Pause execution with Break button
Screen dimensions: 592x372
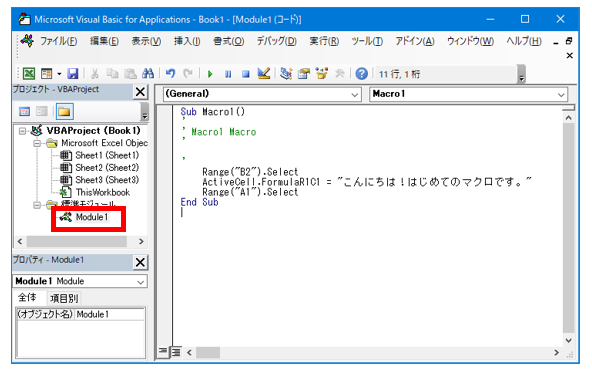pos(228,74)
